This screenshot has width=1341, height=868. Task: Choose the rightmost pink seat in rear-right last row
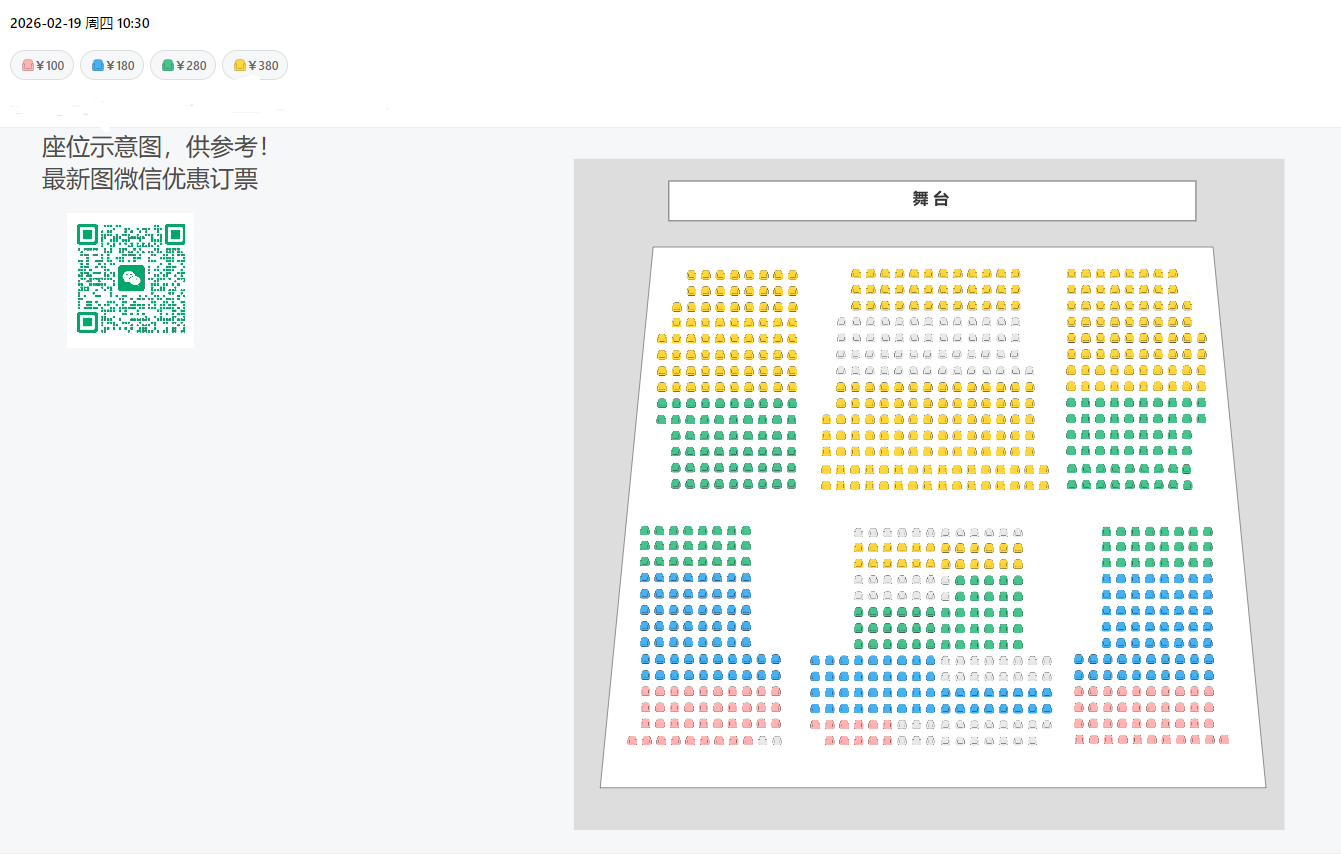[1224, 740]
